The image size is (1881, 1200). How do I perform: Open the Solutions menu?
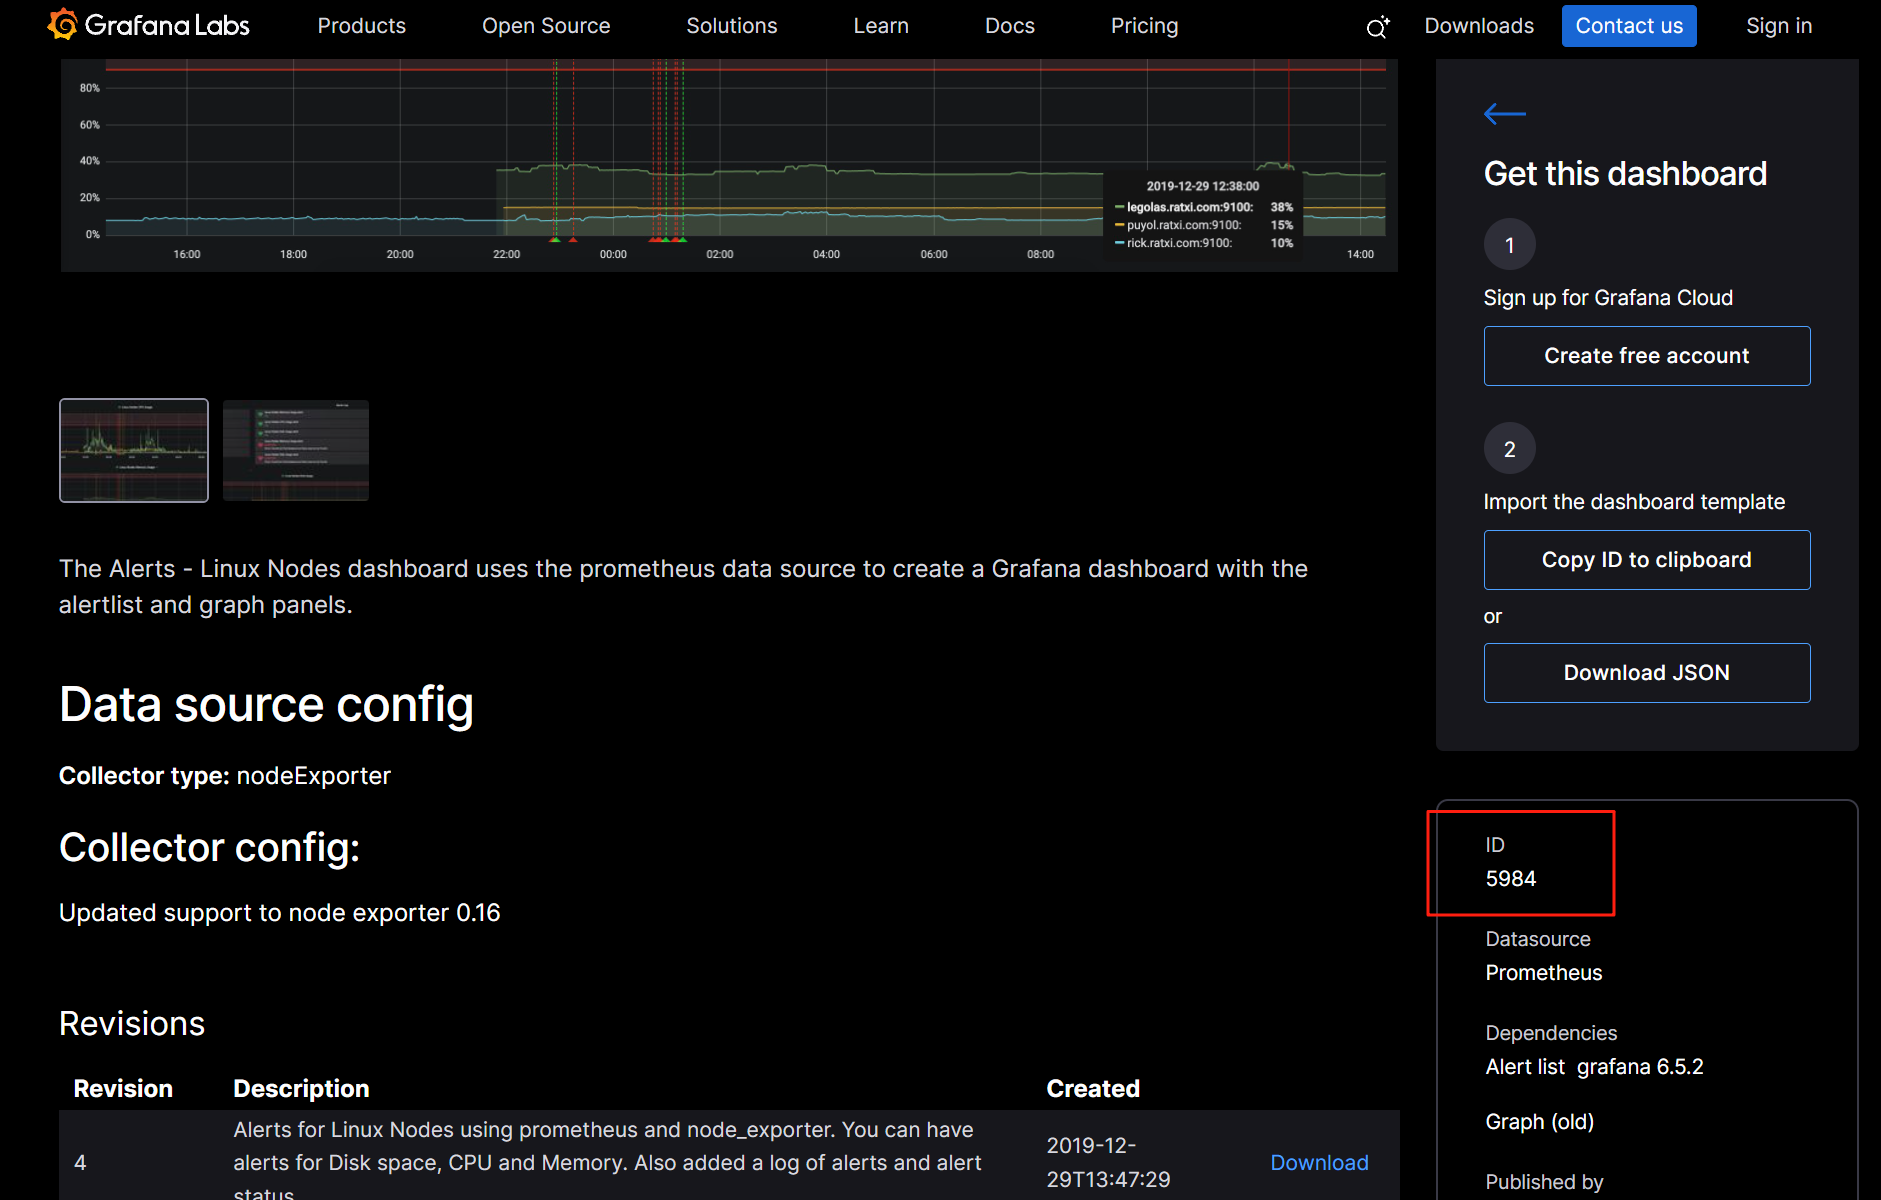pyautogui.click(x=731, y=26)
